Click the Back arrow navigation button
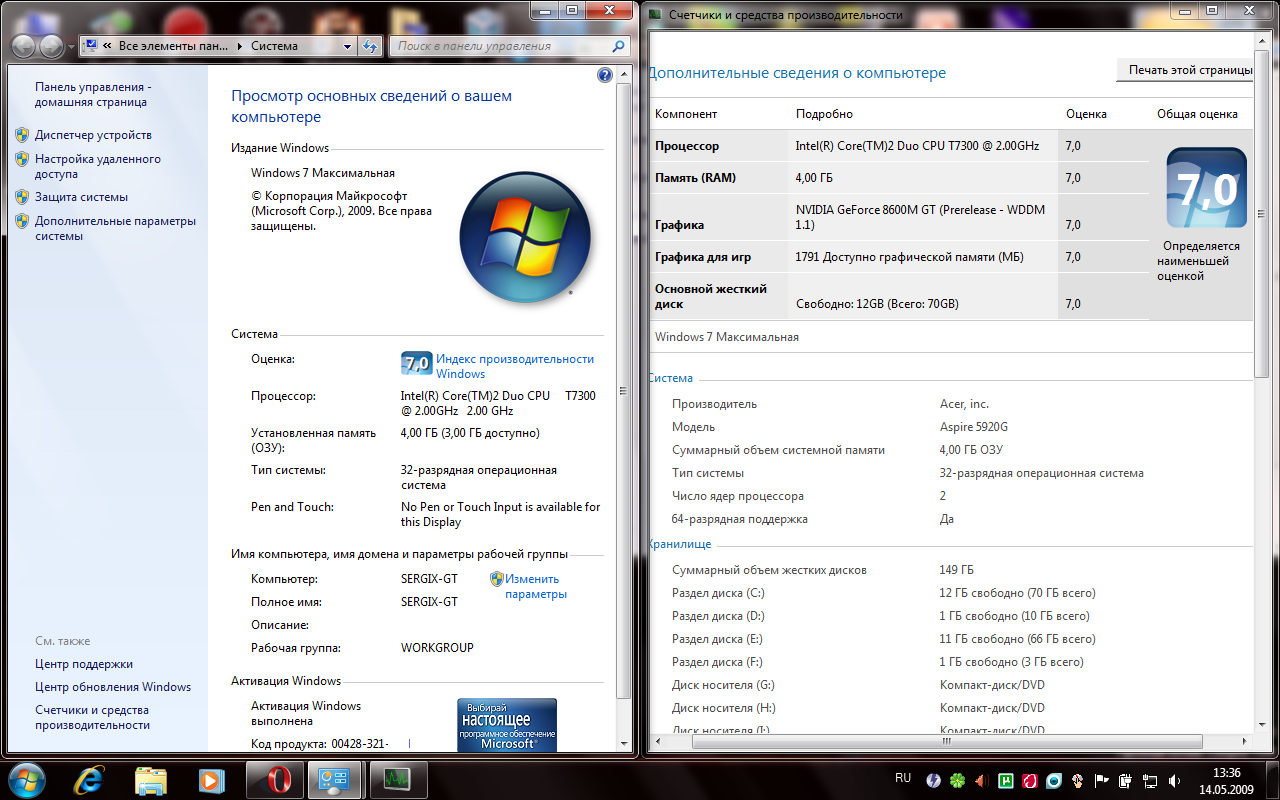The height and width of the screenshot is (800, 1280). [24, 46]
